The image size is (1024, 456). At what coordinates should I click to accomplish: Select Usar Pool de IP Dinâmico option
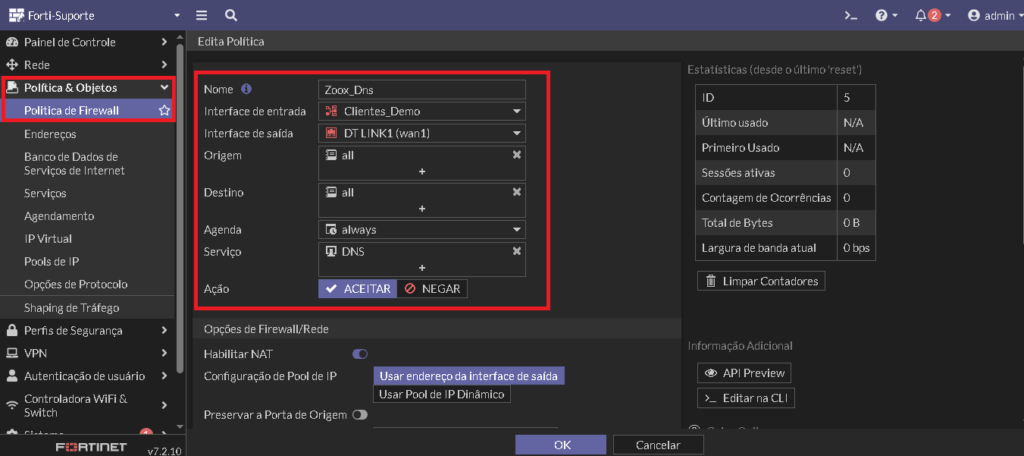441,395
